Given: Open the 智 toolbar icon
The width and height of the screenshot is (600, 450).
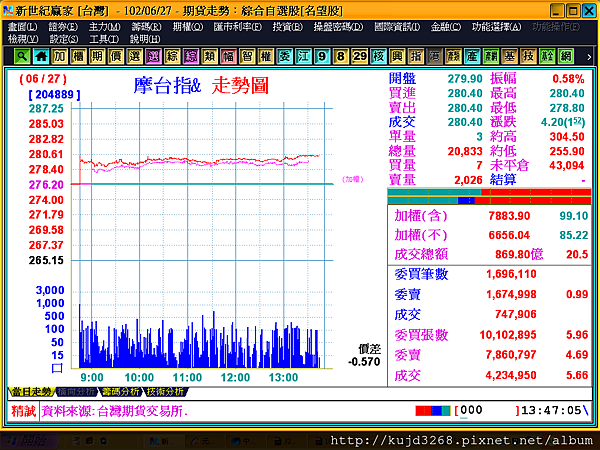Looking at the screenshot, I should (x=247, y=56).
